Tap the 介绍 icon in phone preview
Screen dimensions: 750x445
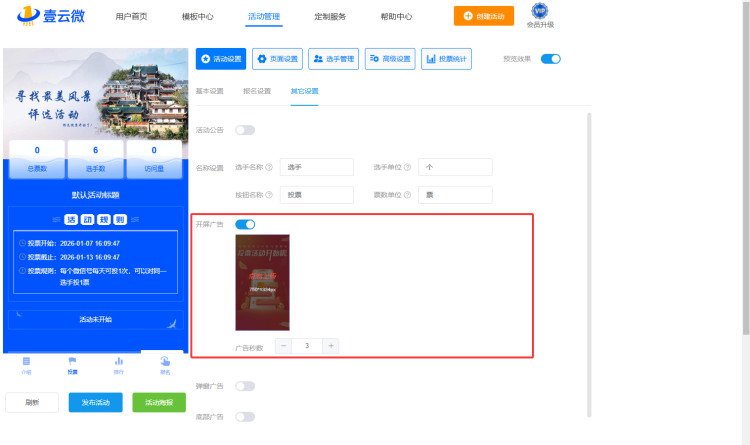[27, 364]
